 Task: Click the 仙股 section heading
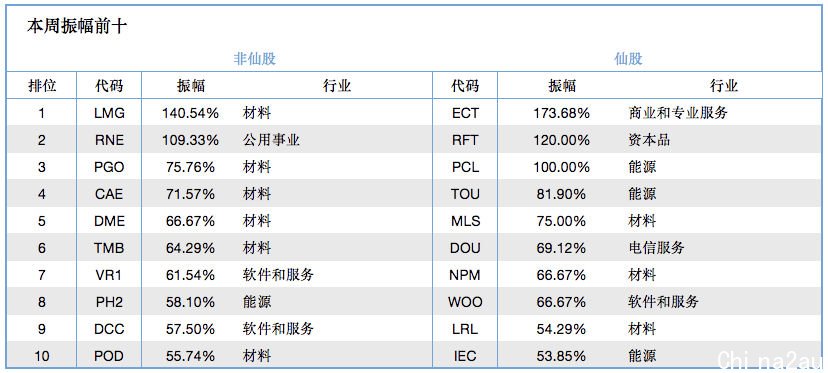click(x=628, y=58)
